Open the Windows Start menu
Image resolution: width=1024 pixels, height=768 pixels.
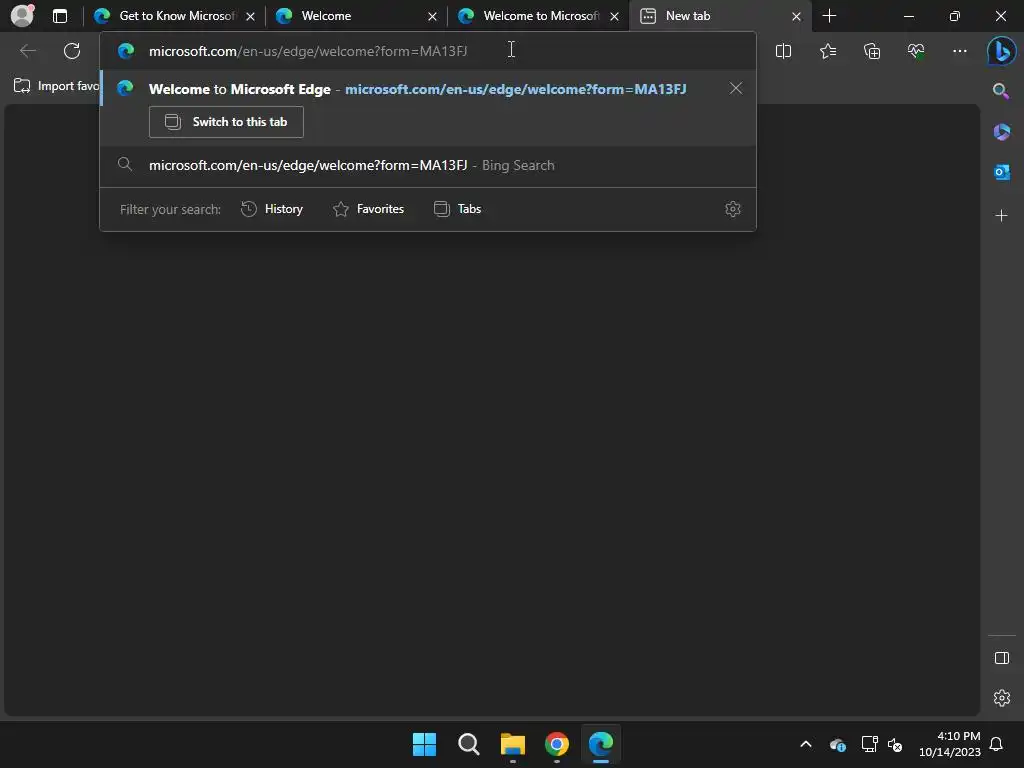tap(424, 744)
